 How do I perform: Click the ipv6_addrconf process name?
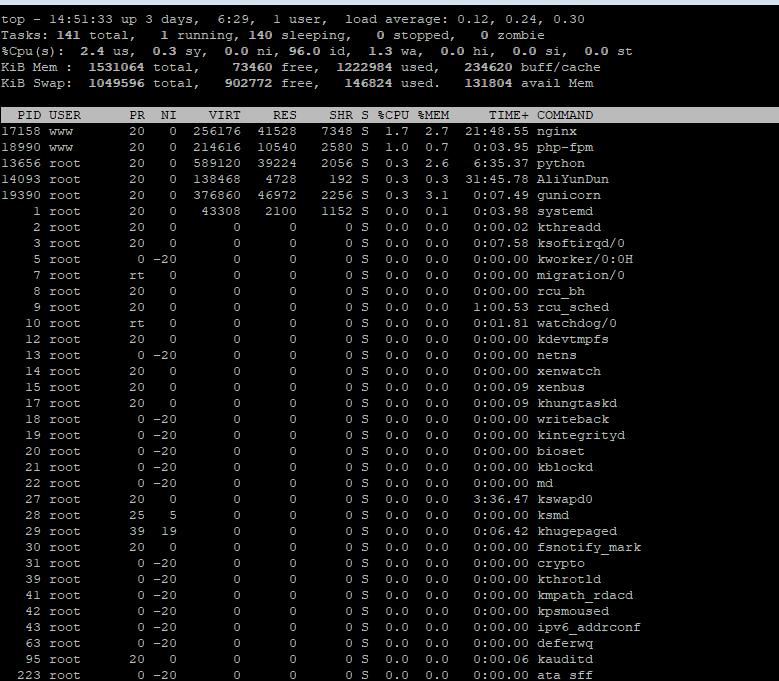click(588, 627)
